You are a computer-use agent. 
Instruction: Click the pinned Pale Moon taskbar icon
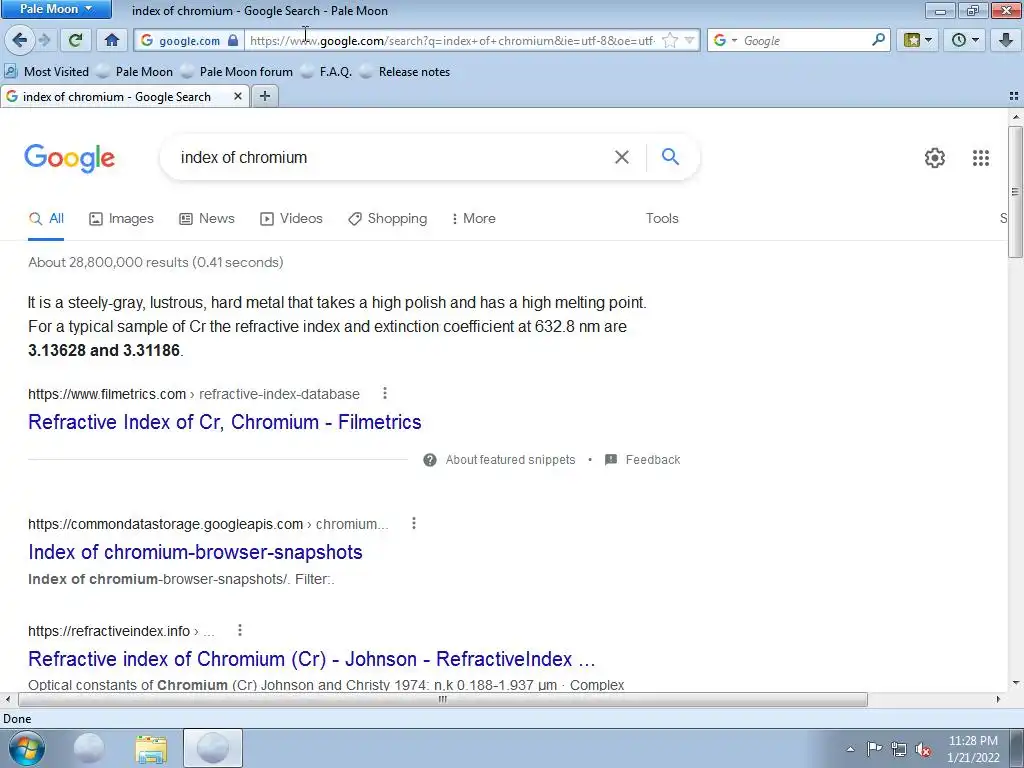coord(89,748)
